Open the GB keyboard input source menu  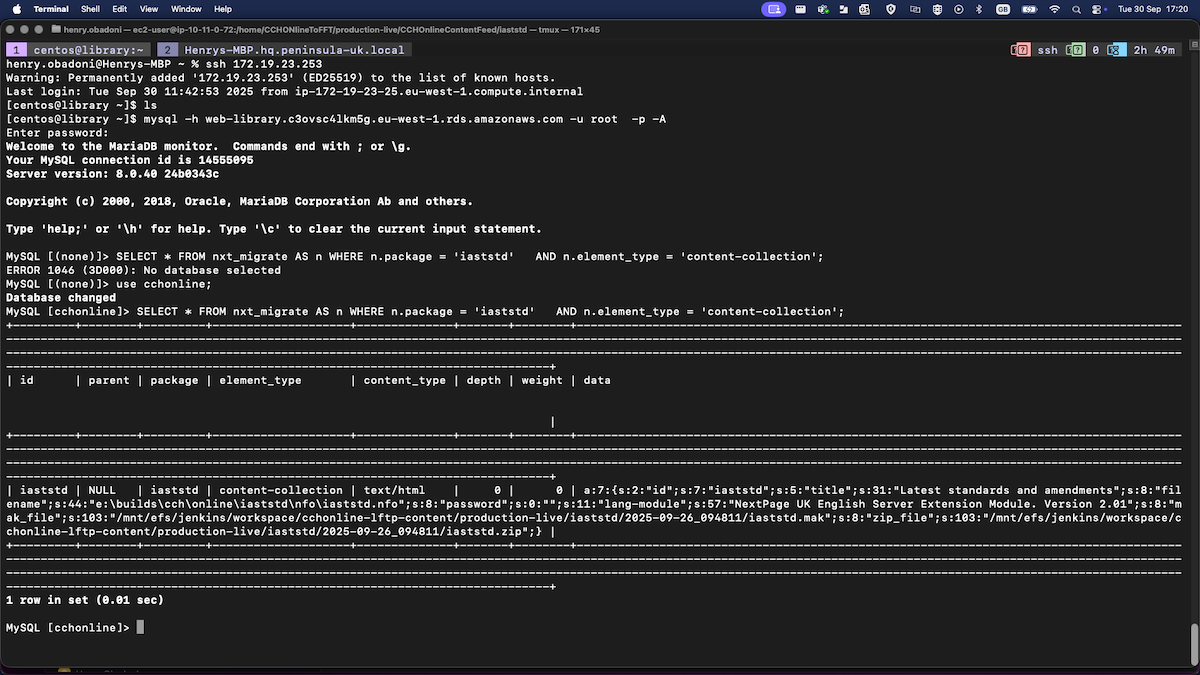coord(1003,9)
